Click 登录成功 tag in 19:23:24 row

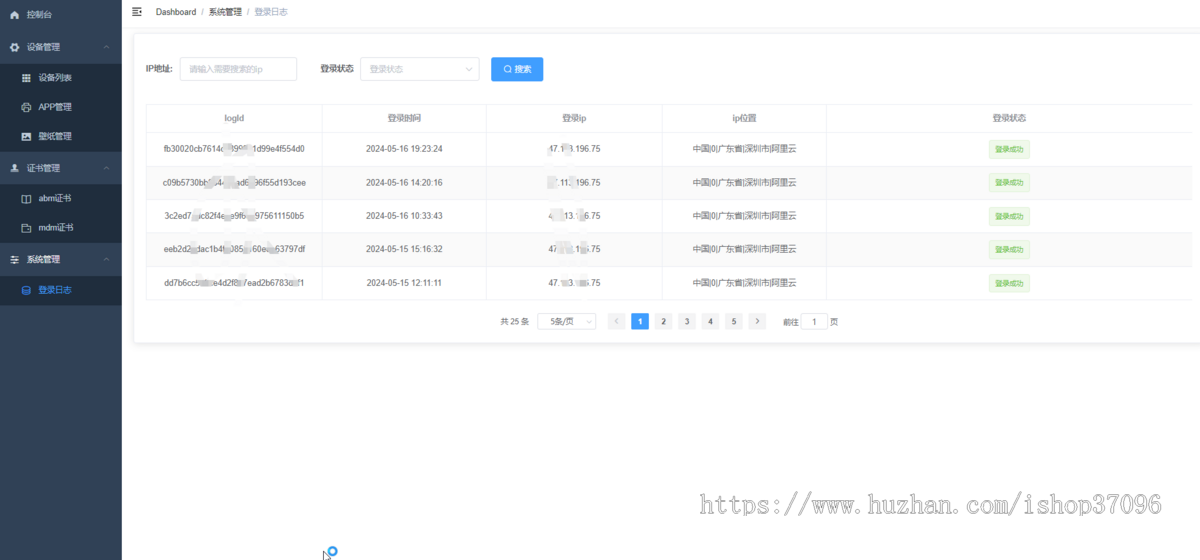pos(1009,150)
